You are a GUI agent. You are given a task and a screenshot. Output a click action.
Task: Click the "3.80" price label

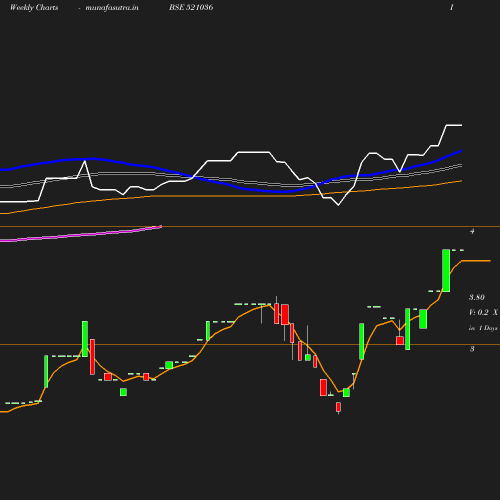[477, 297]
